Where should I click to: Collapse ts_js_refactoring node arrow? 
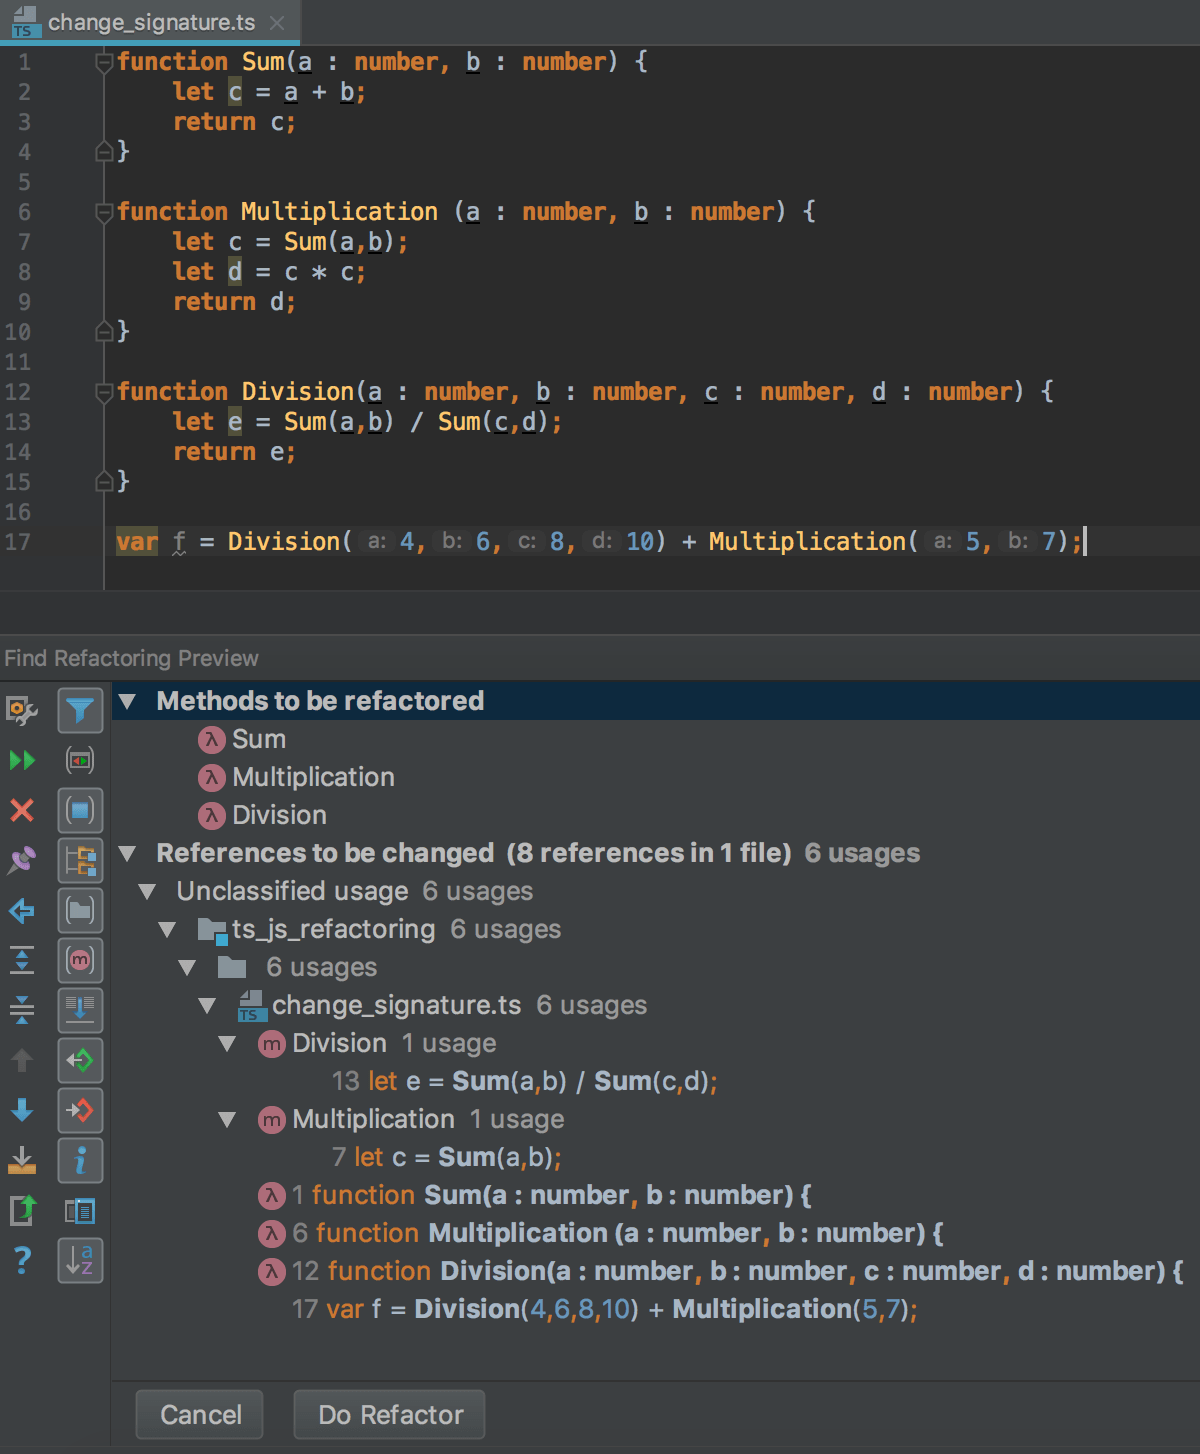(x=167, y=929)
